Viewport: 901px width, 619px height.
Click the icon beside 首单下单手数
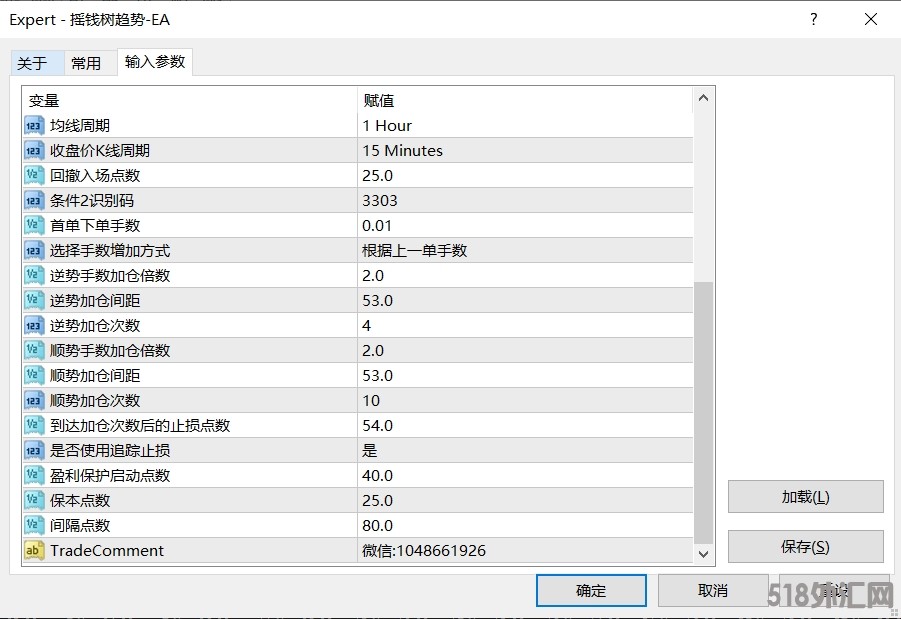(x=34, y=225)
